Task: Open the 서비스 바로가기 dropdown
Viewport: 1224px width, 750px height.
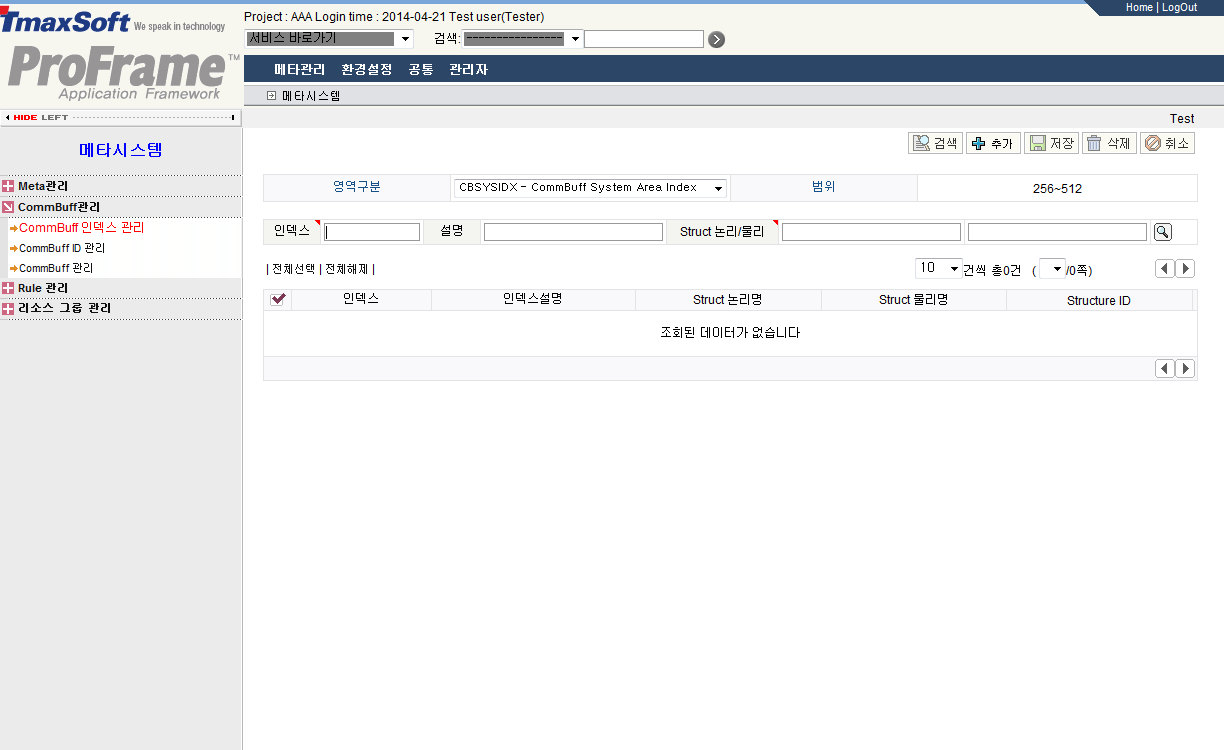Action: pyautogui.click(x=329, y=39)
